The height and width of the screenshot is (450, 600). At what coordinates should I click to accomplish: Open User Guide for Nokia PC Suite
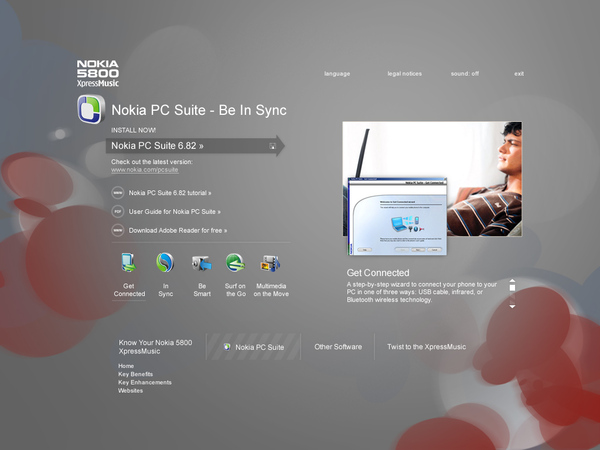pos(174,212)
